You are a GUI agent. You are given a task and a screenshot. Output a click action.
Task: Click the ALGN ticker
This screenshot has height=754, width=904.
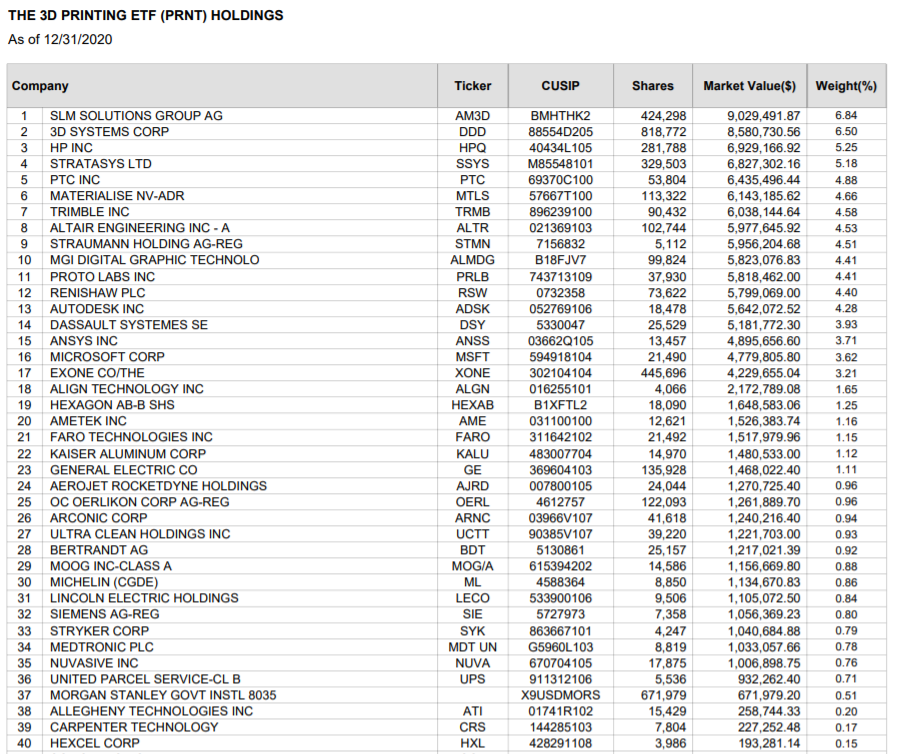click(473, 389)
